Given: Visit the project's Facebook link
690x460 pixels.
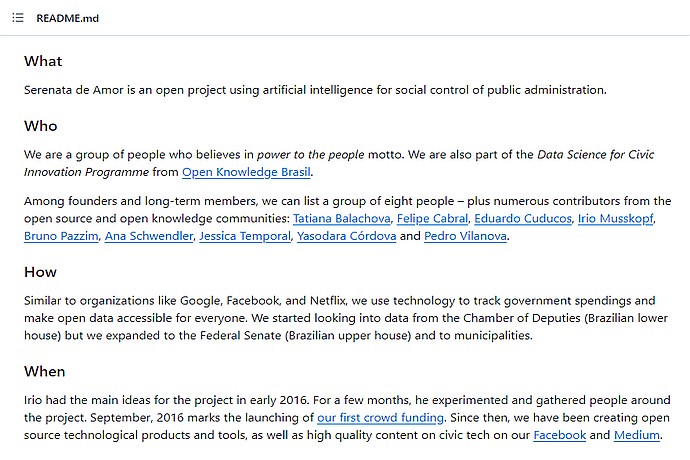Looking at the screenshot, I should point(560,435).
